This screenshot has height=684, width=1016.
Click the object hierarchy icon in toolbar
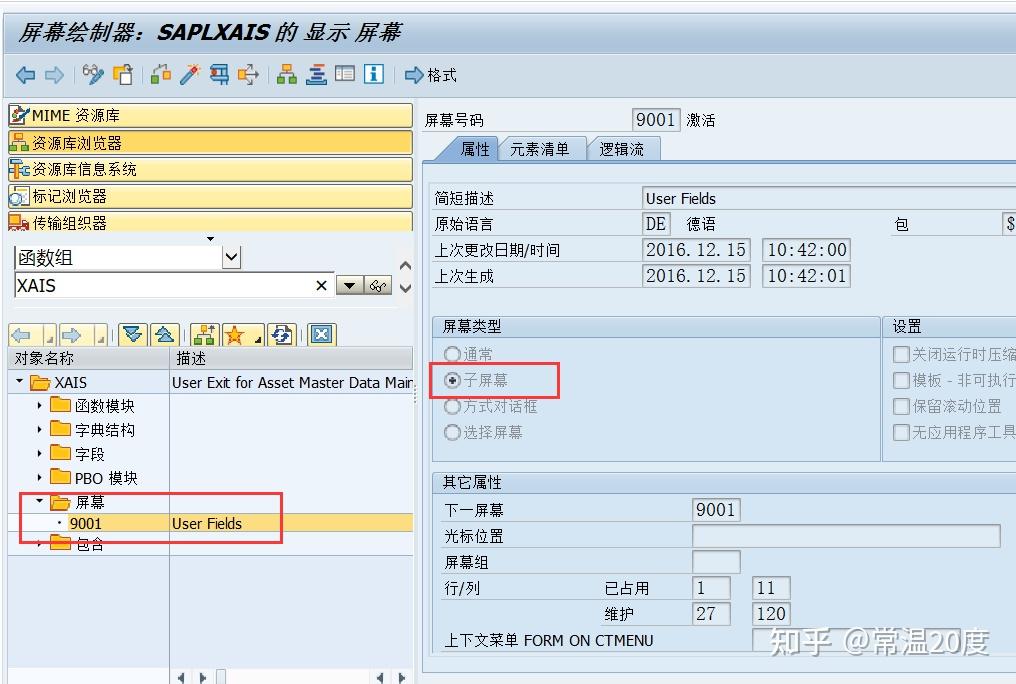click(286, 73)
